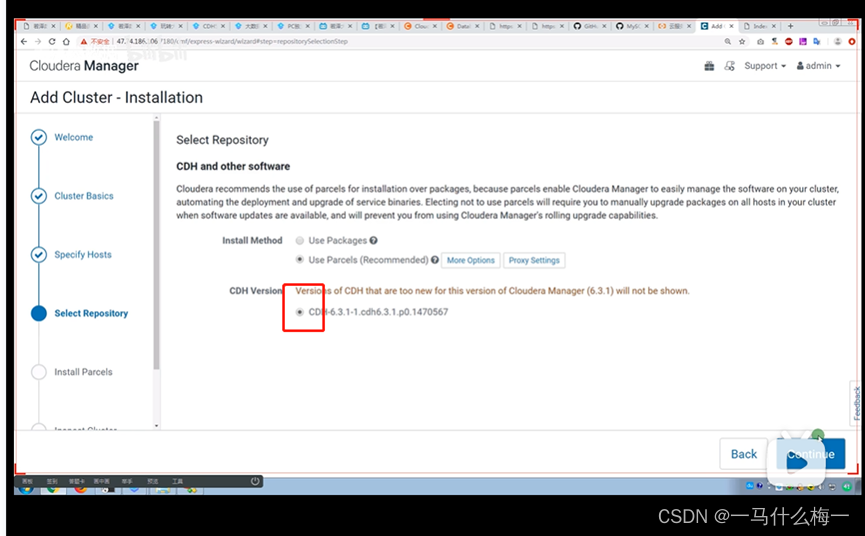Click the Back button
Image resolution: width=865 pixels, height=536 pixels.
click(x=744, y=454)
